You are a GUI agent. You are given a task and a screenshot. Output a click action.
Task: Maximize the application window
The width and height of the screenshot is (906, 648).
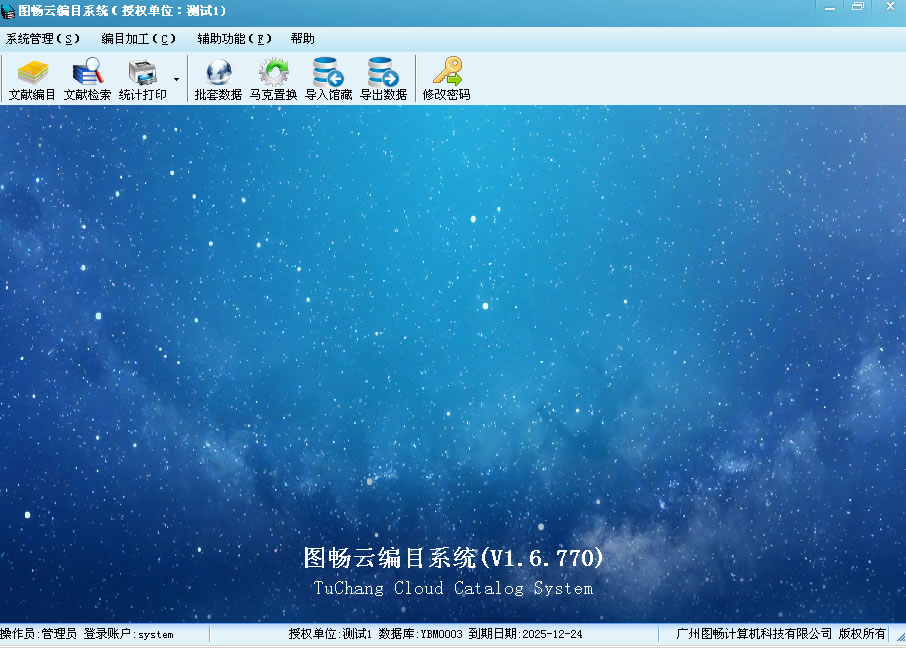(858, 7)
